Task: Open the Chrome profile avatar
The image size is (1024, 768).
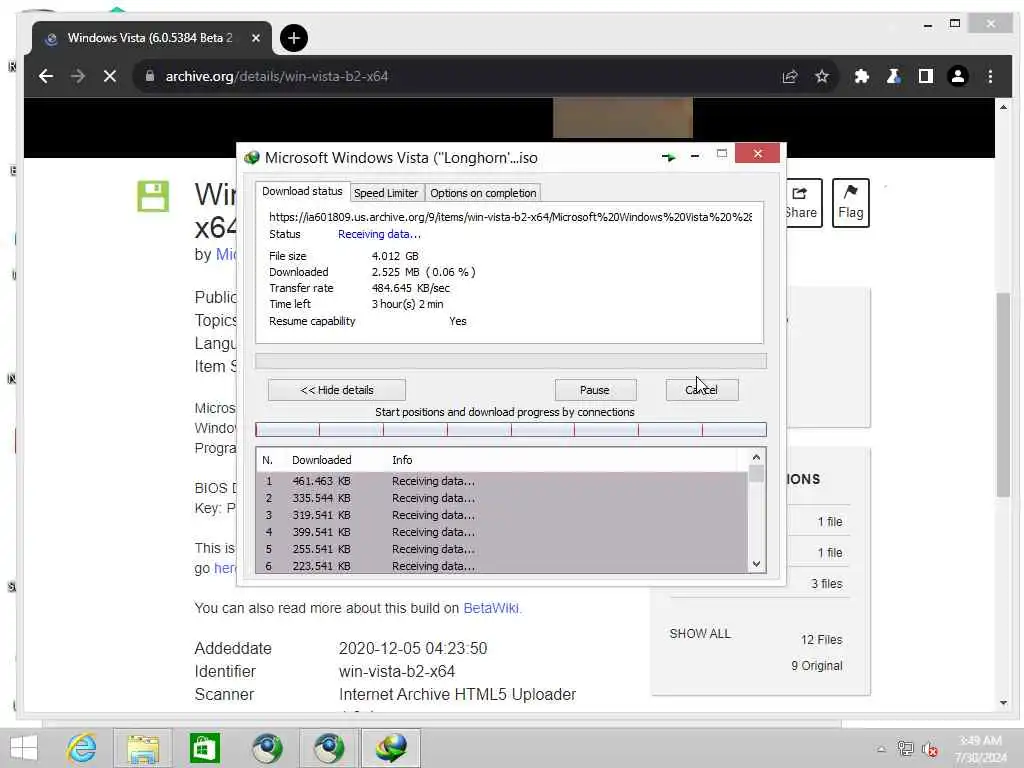Action: (x=958, y=76)
